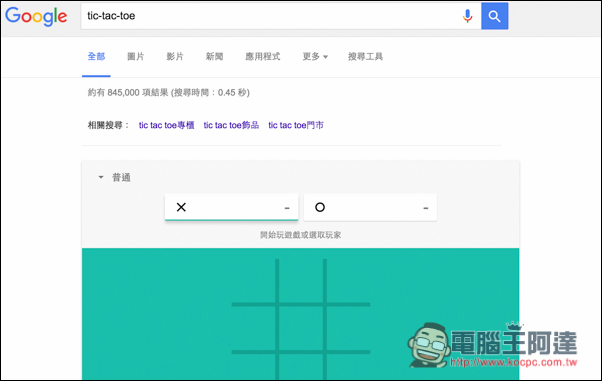Open the tic tac toe飾品 related search
602x381 pixels.
[231, 125]
